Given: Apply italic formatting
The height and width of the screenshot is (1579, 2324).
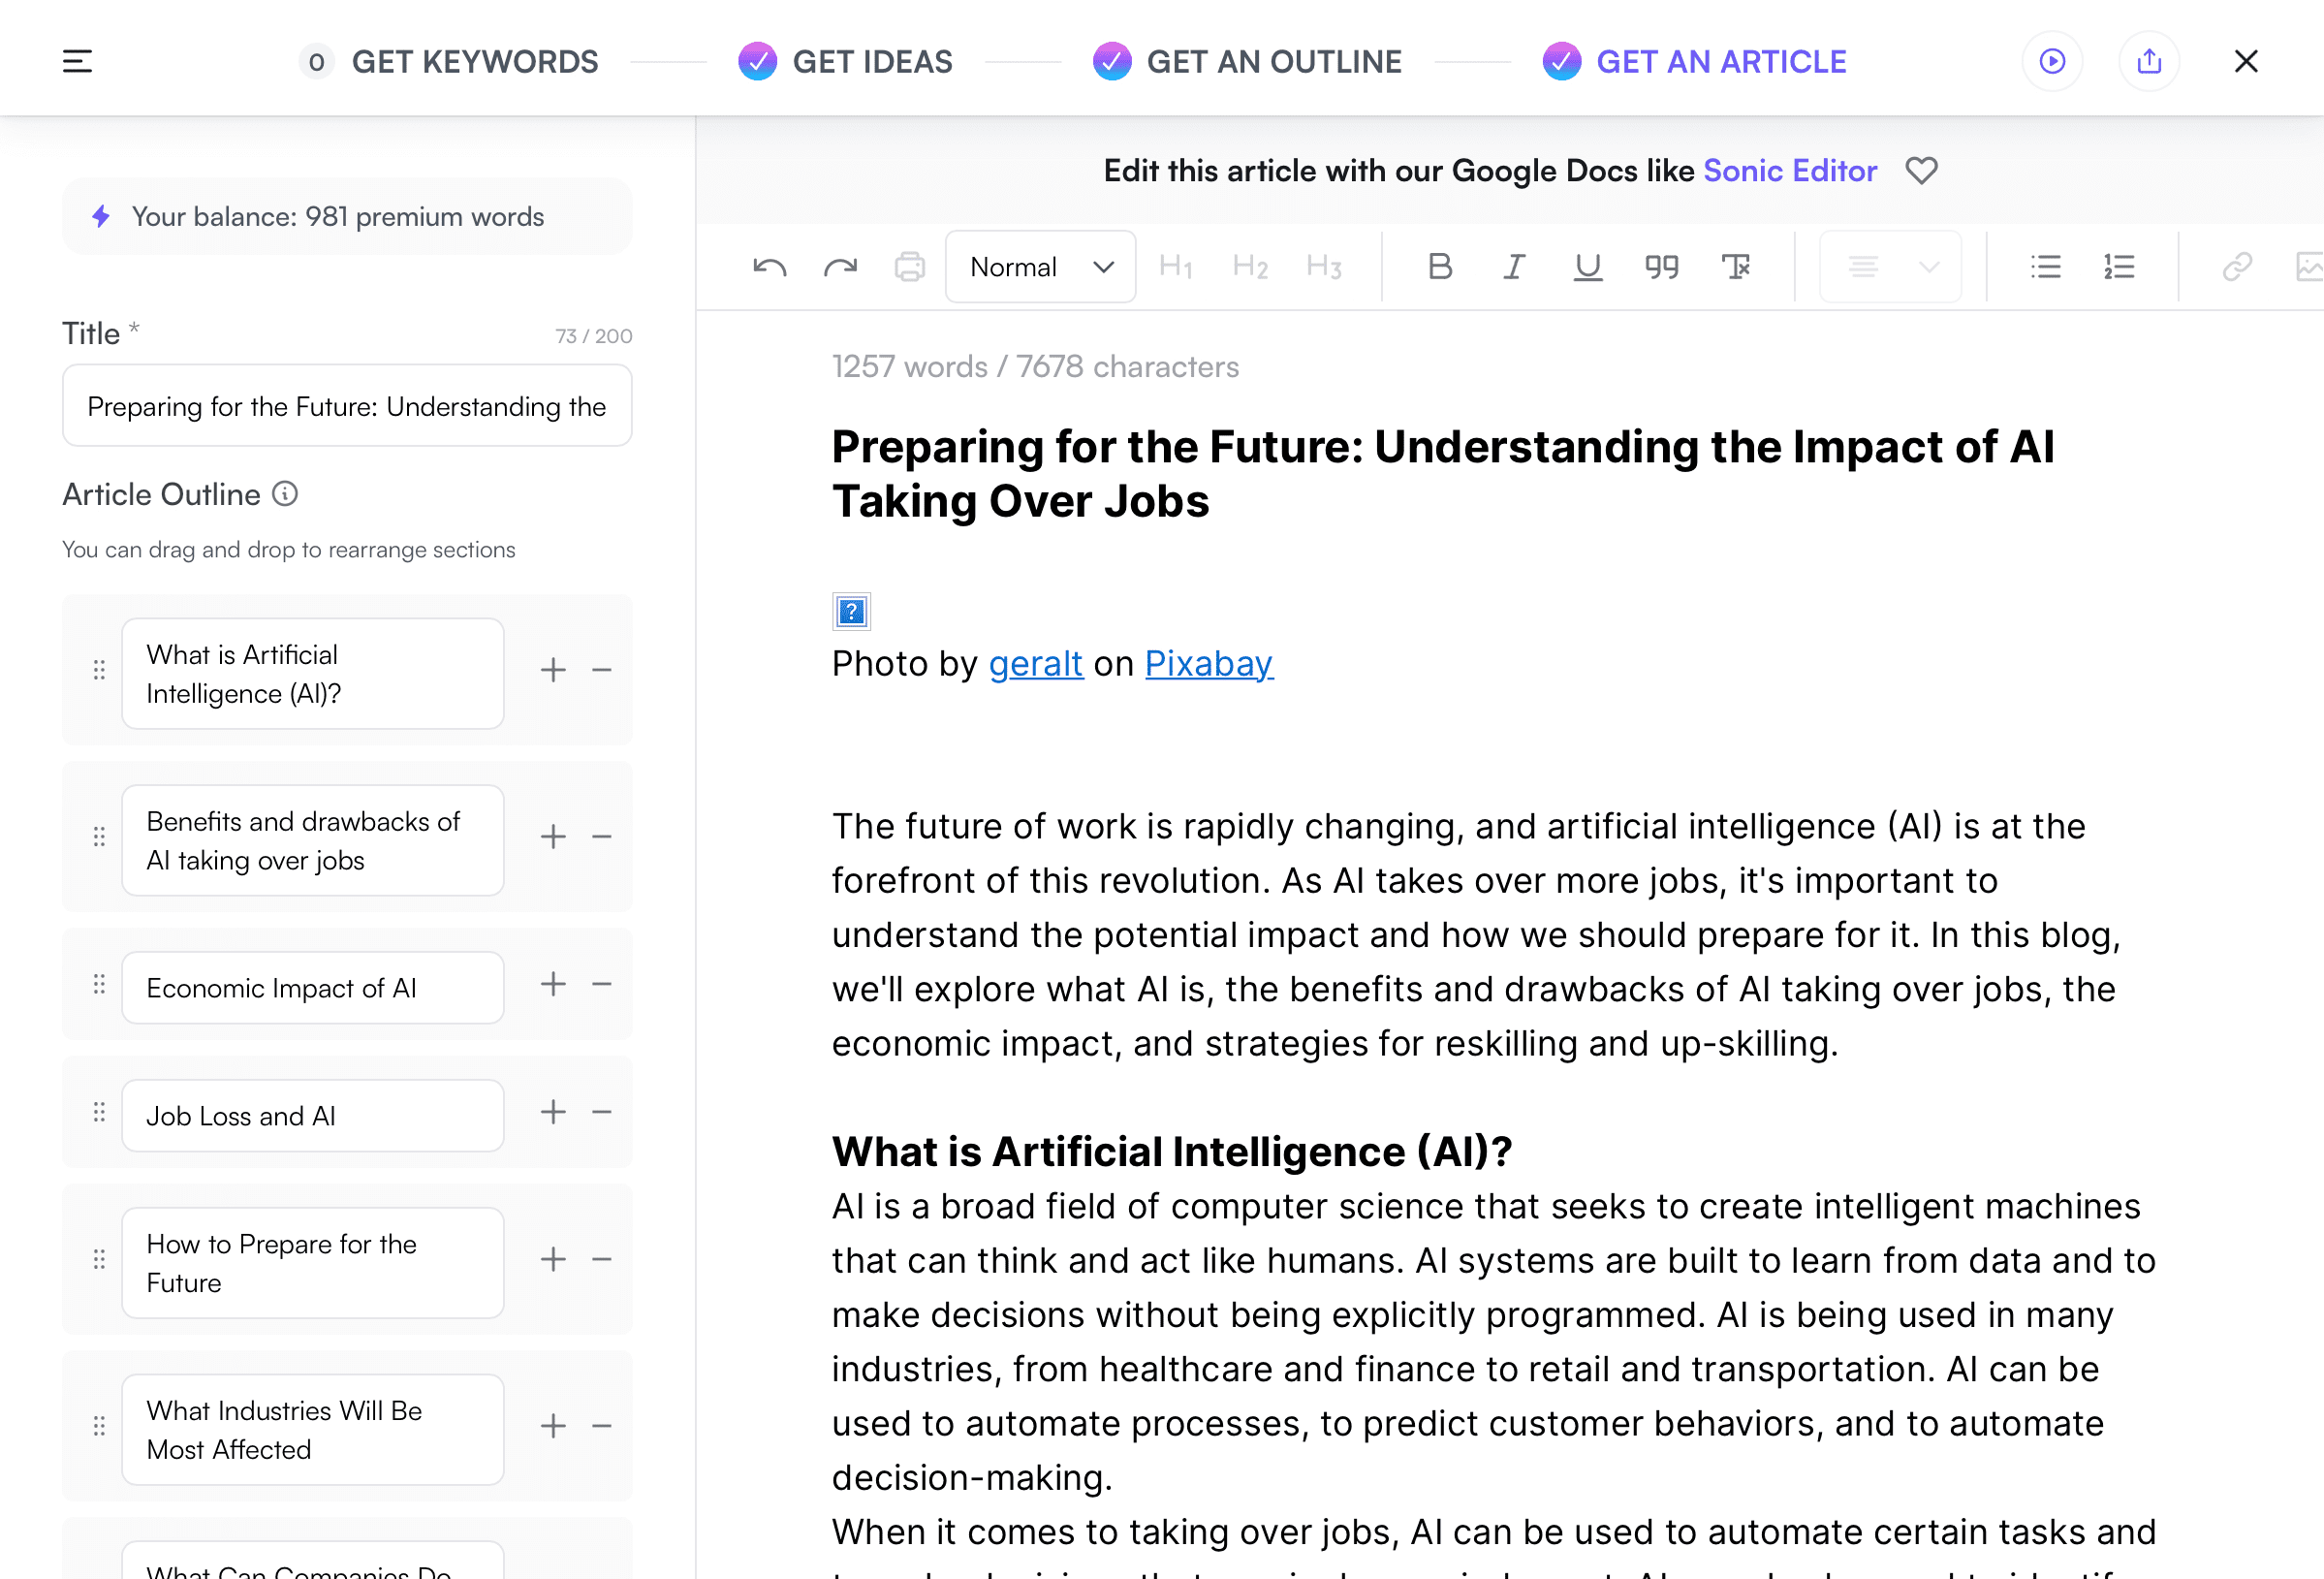Looking at the screenshot, I should point(1513,266).
